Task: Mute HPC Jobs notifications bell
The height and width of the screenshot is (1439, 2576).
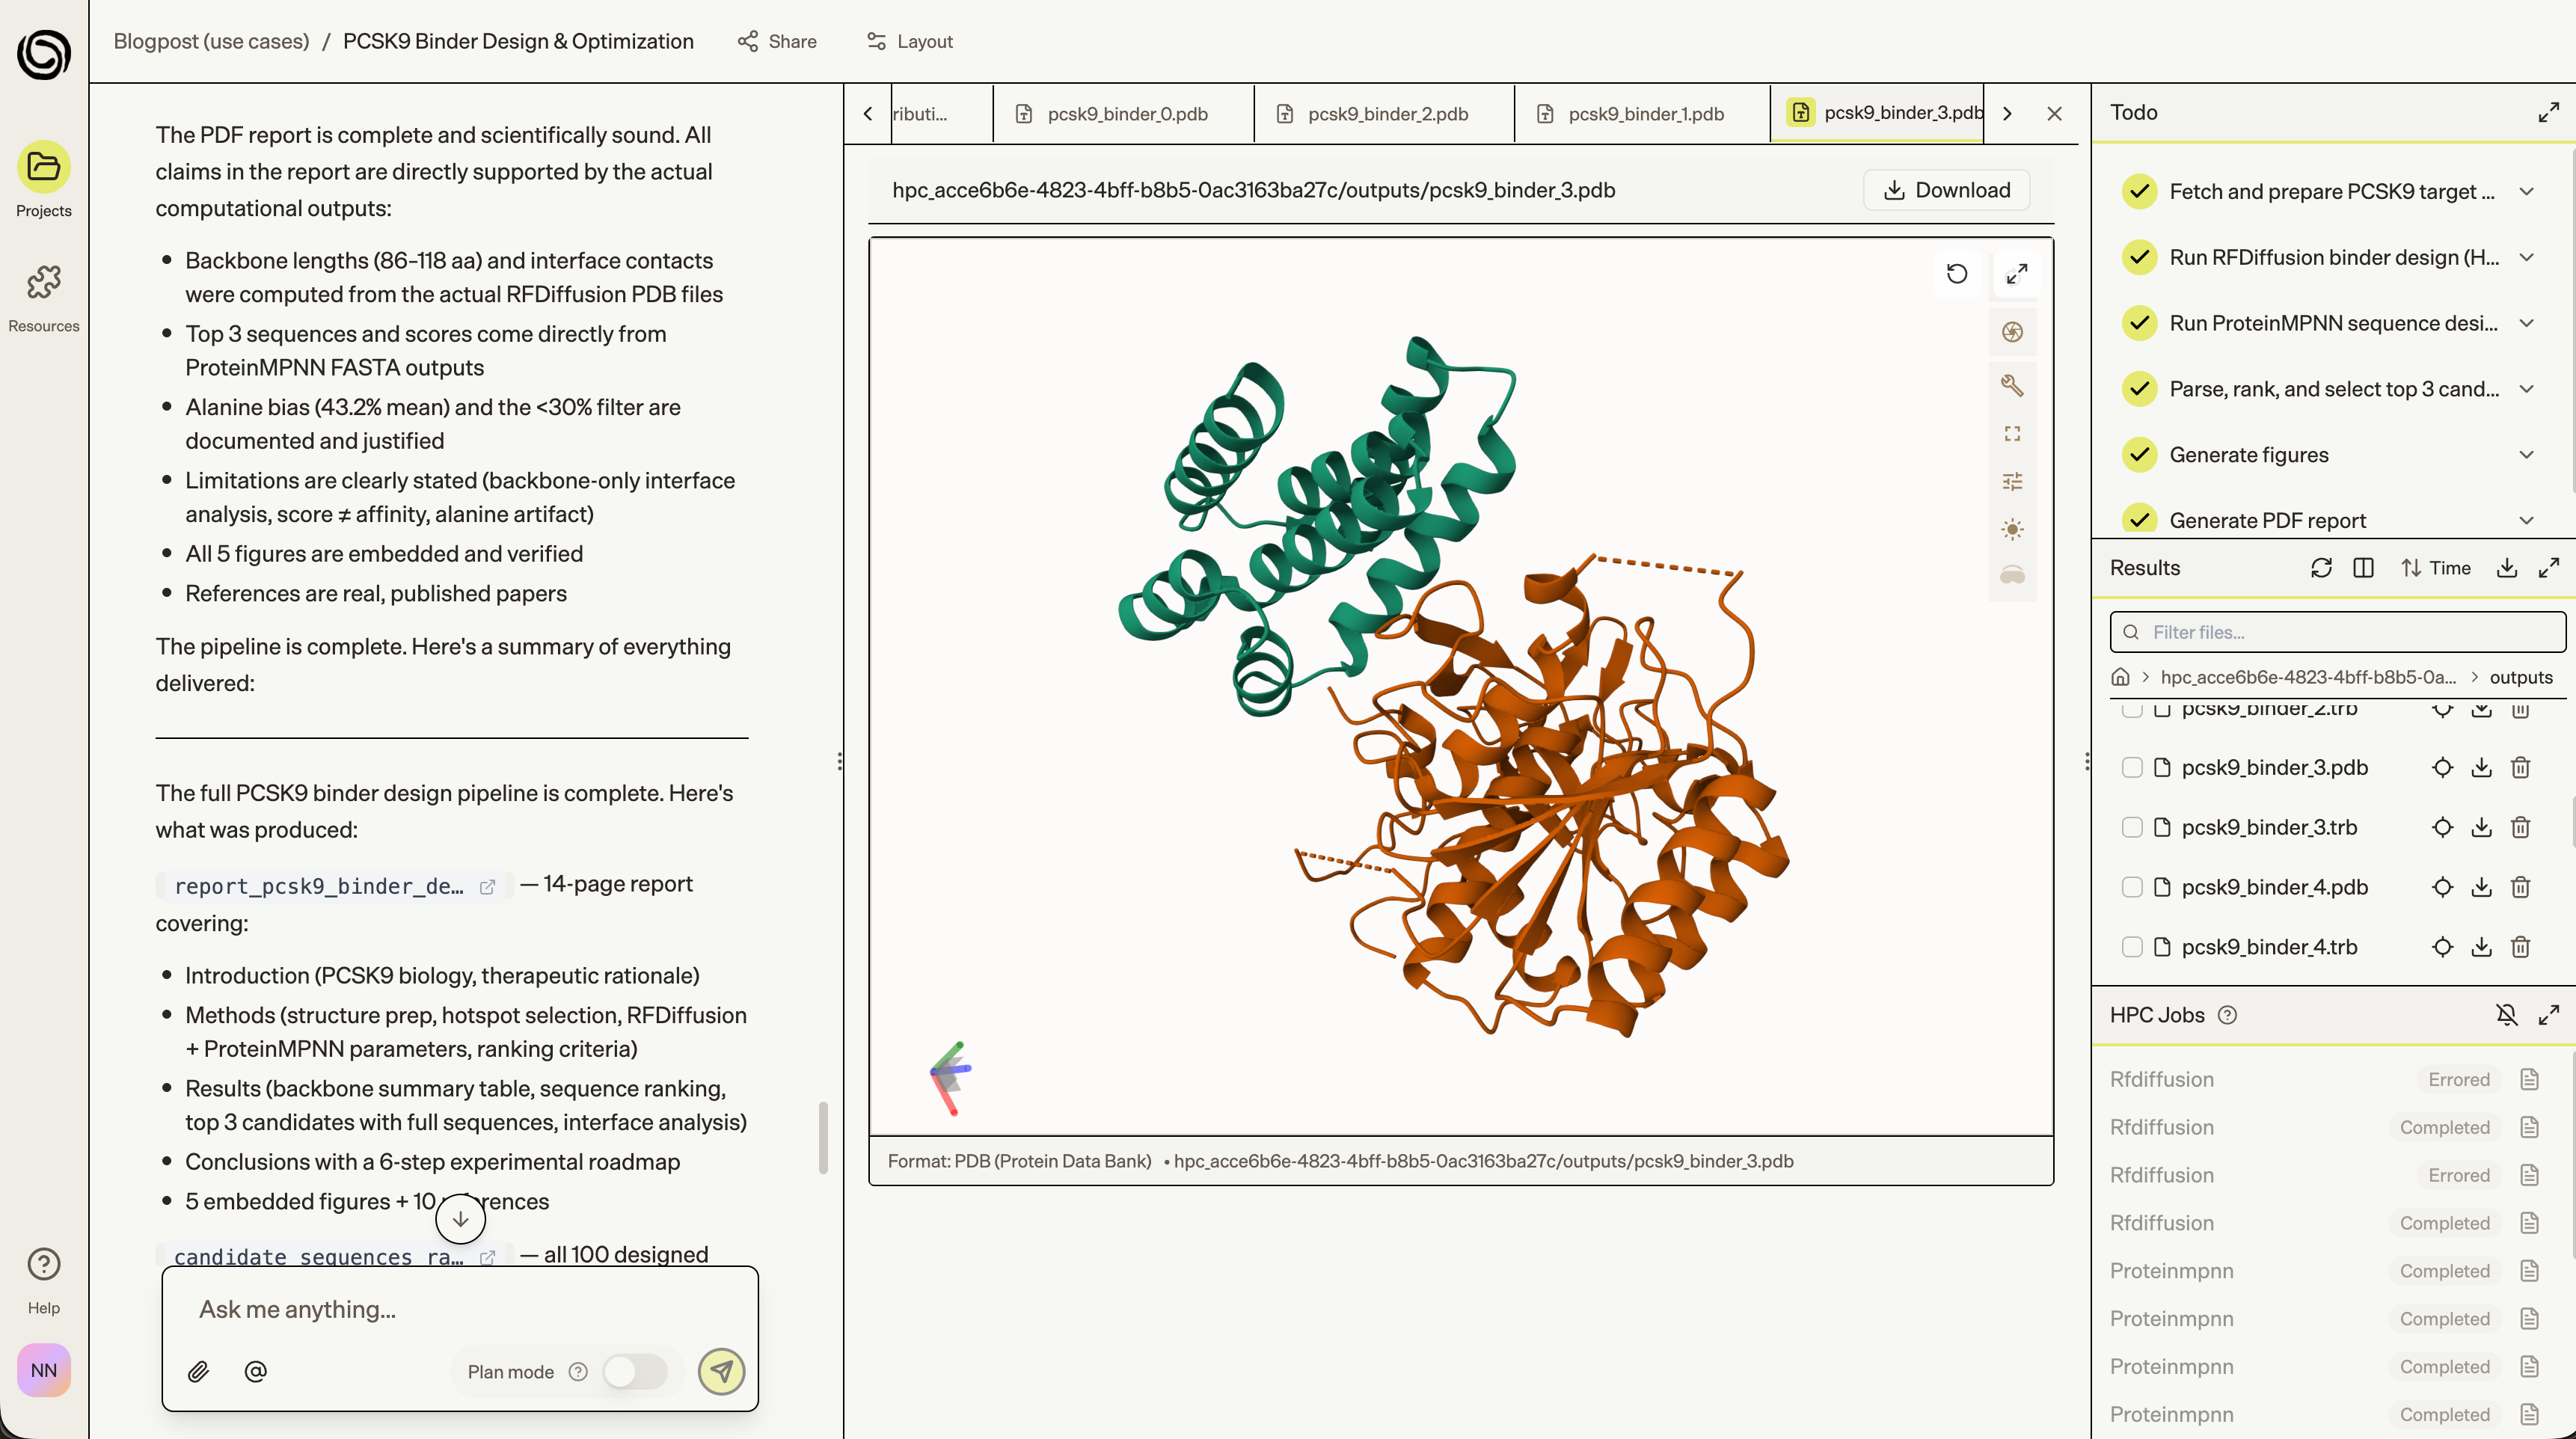Action: click(x=2506, y=1015)
